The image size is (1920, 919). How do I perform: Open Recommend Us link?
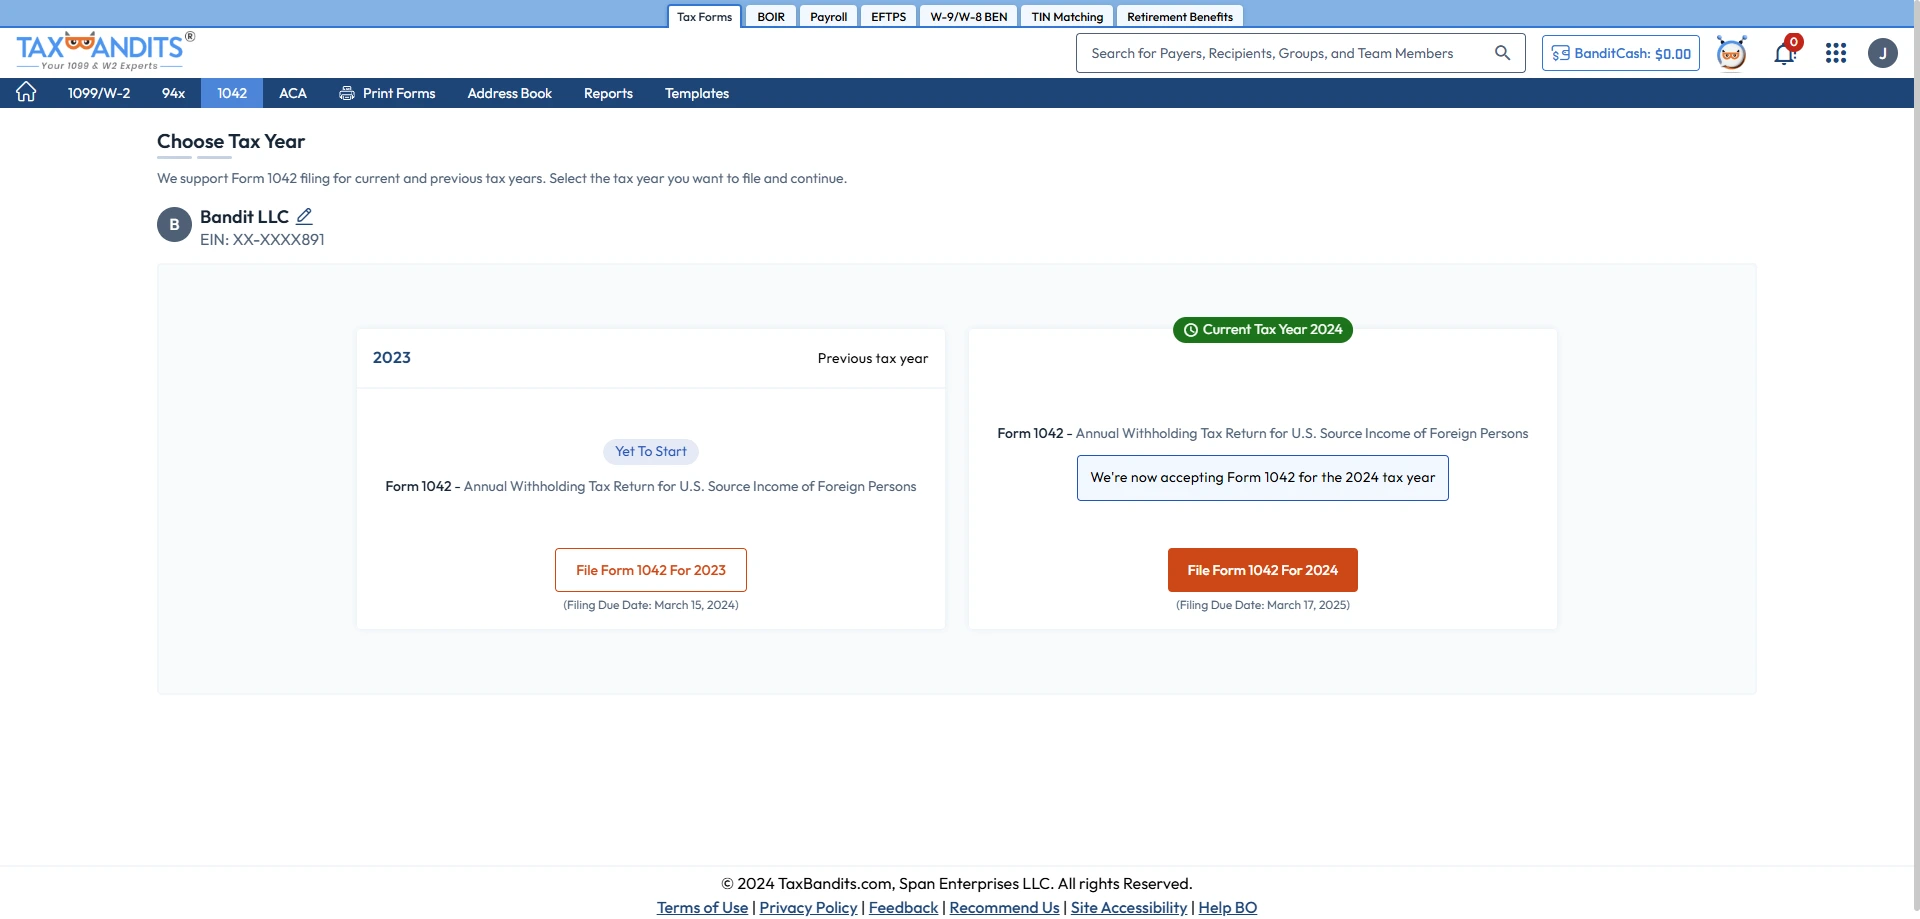pyautogui.click(x=1004, y=907)
